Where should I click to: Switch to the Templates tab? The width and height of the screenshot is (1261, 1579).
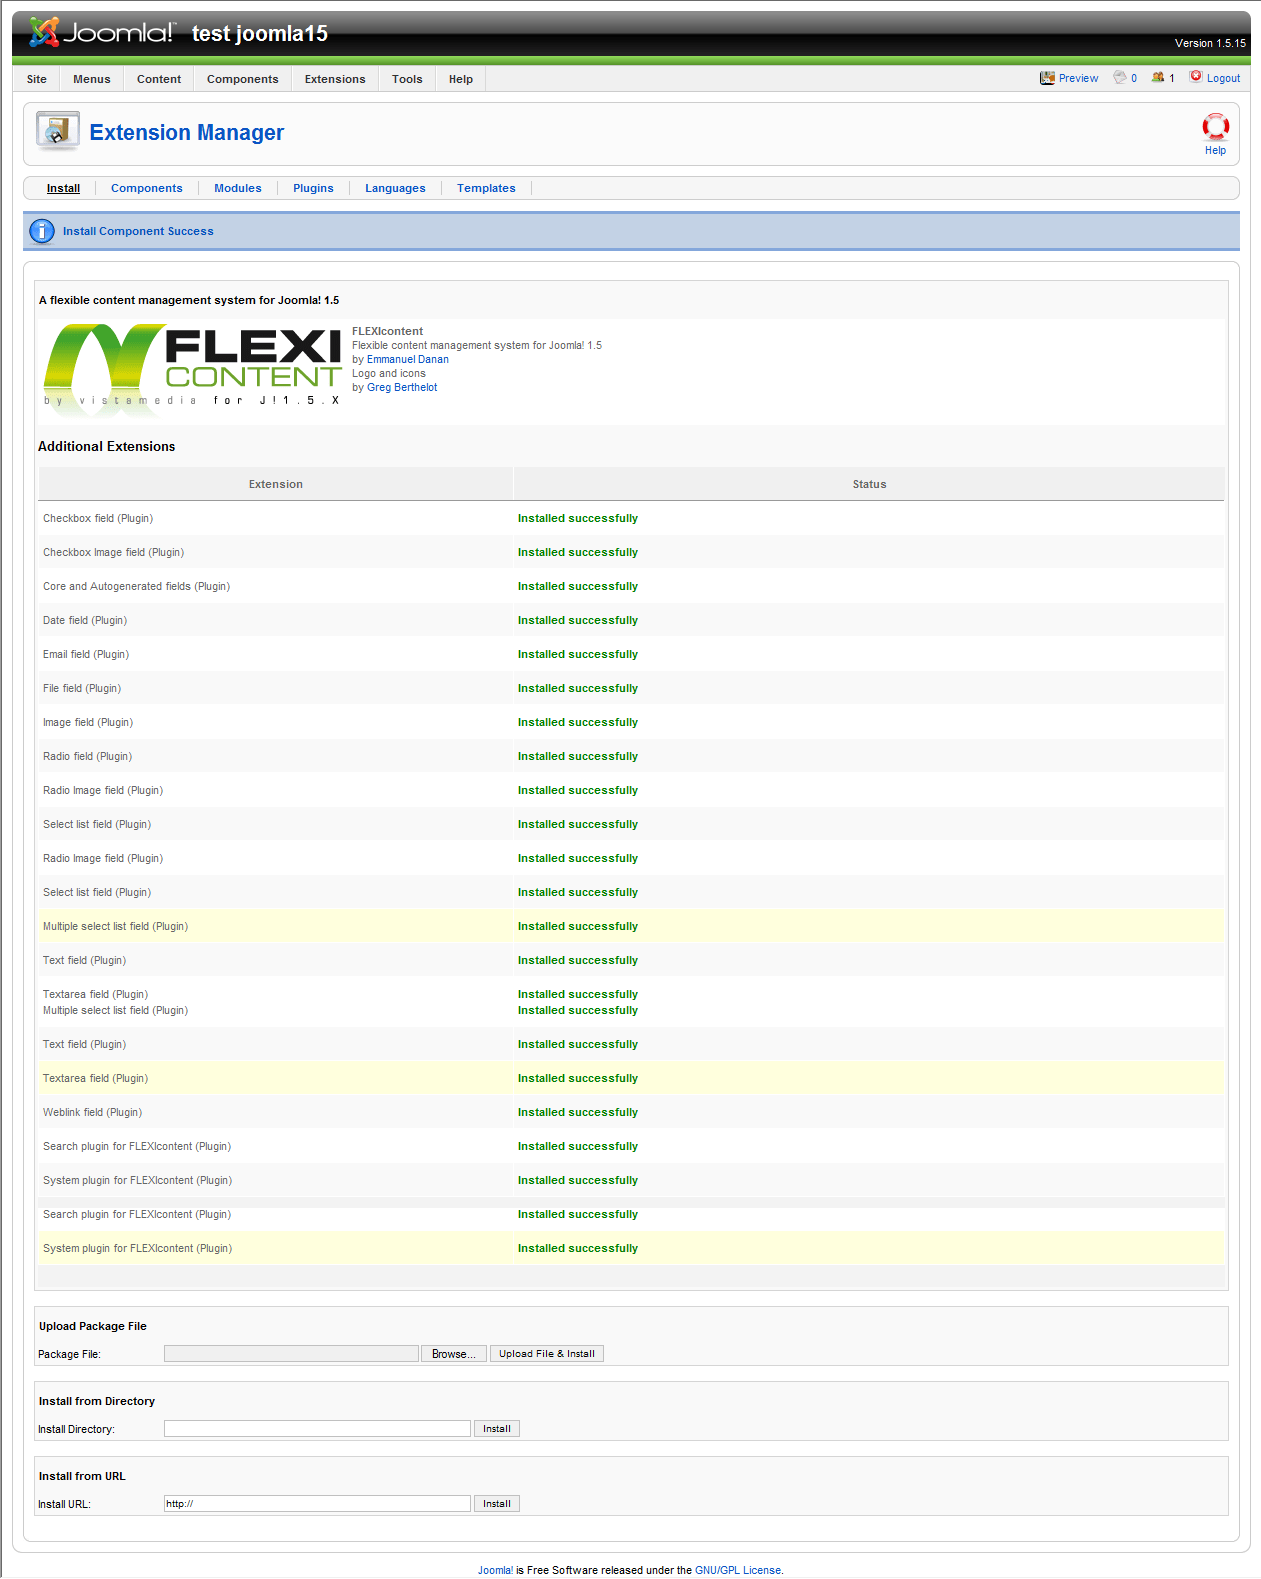(x=486, y=188)
